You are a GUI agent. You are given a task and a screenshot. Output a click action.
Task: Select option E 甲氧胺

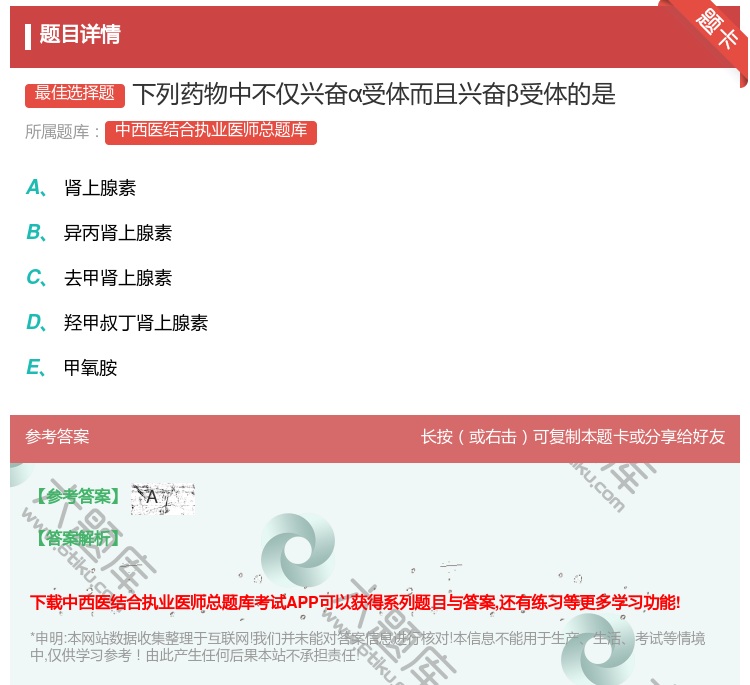(72, 368)
